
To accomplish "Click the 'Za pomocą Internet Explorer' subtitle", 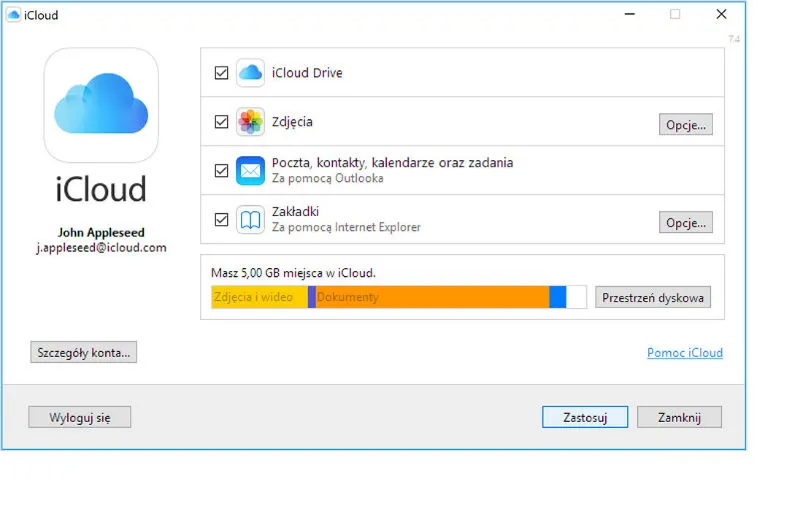I will (x=346, y=227).
